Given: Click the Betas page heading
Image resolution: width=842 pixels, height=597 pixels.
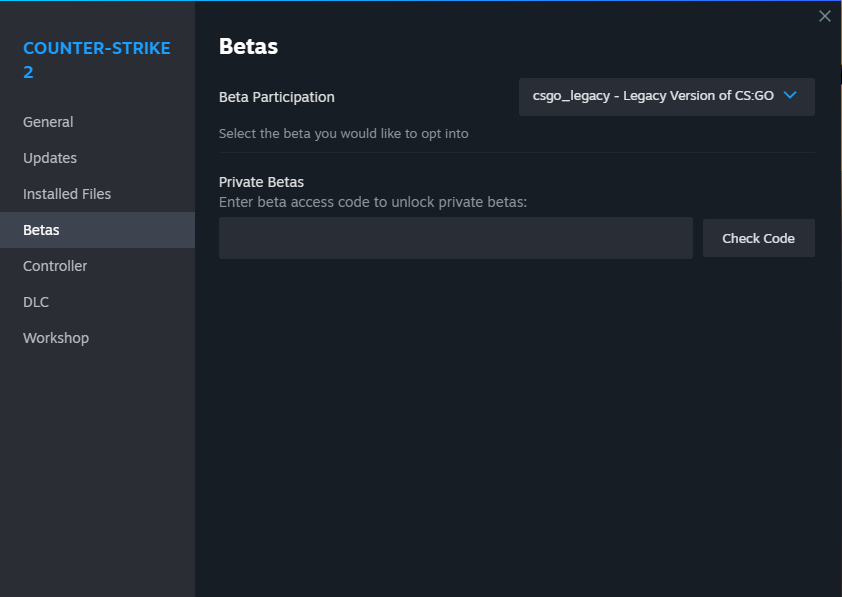Looking at the screenshot, I should pos(249,47).
